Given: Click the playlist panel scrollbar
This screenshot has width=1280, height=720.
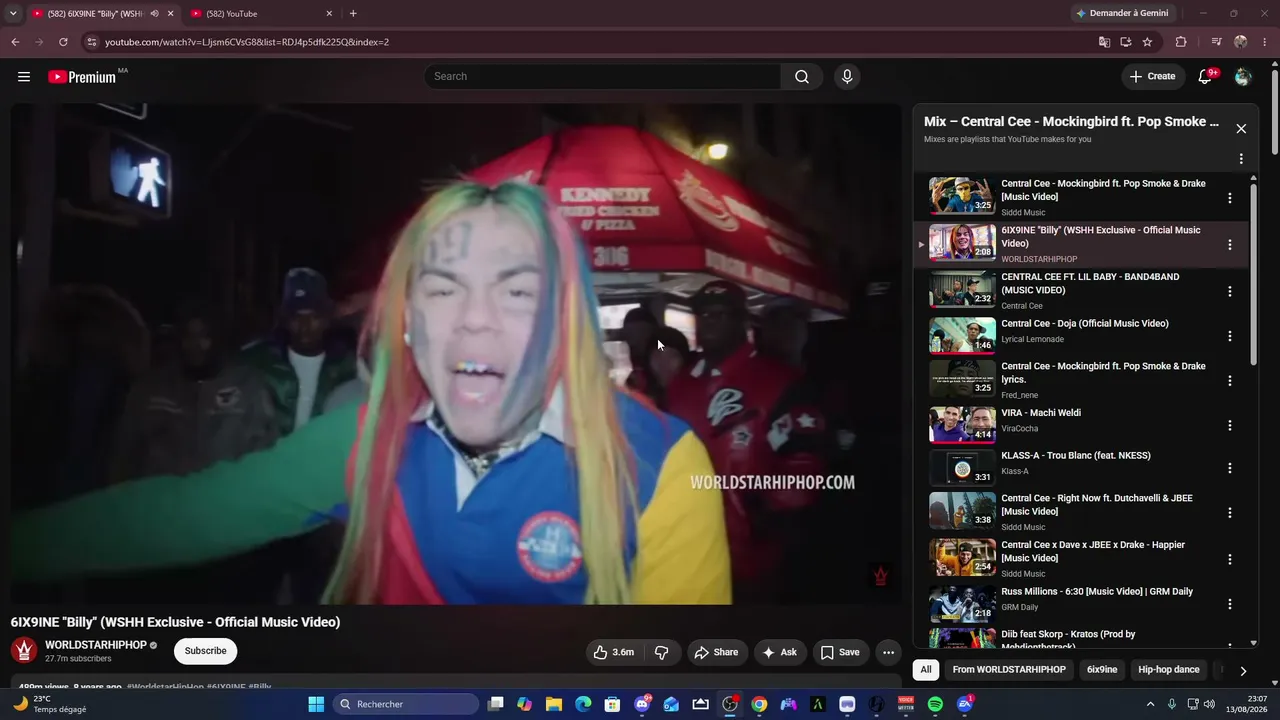Looking at the screenshot, I should [x=1254, y=273].
